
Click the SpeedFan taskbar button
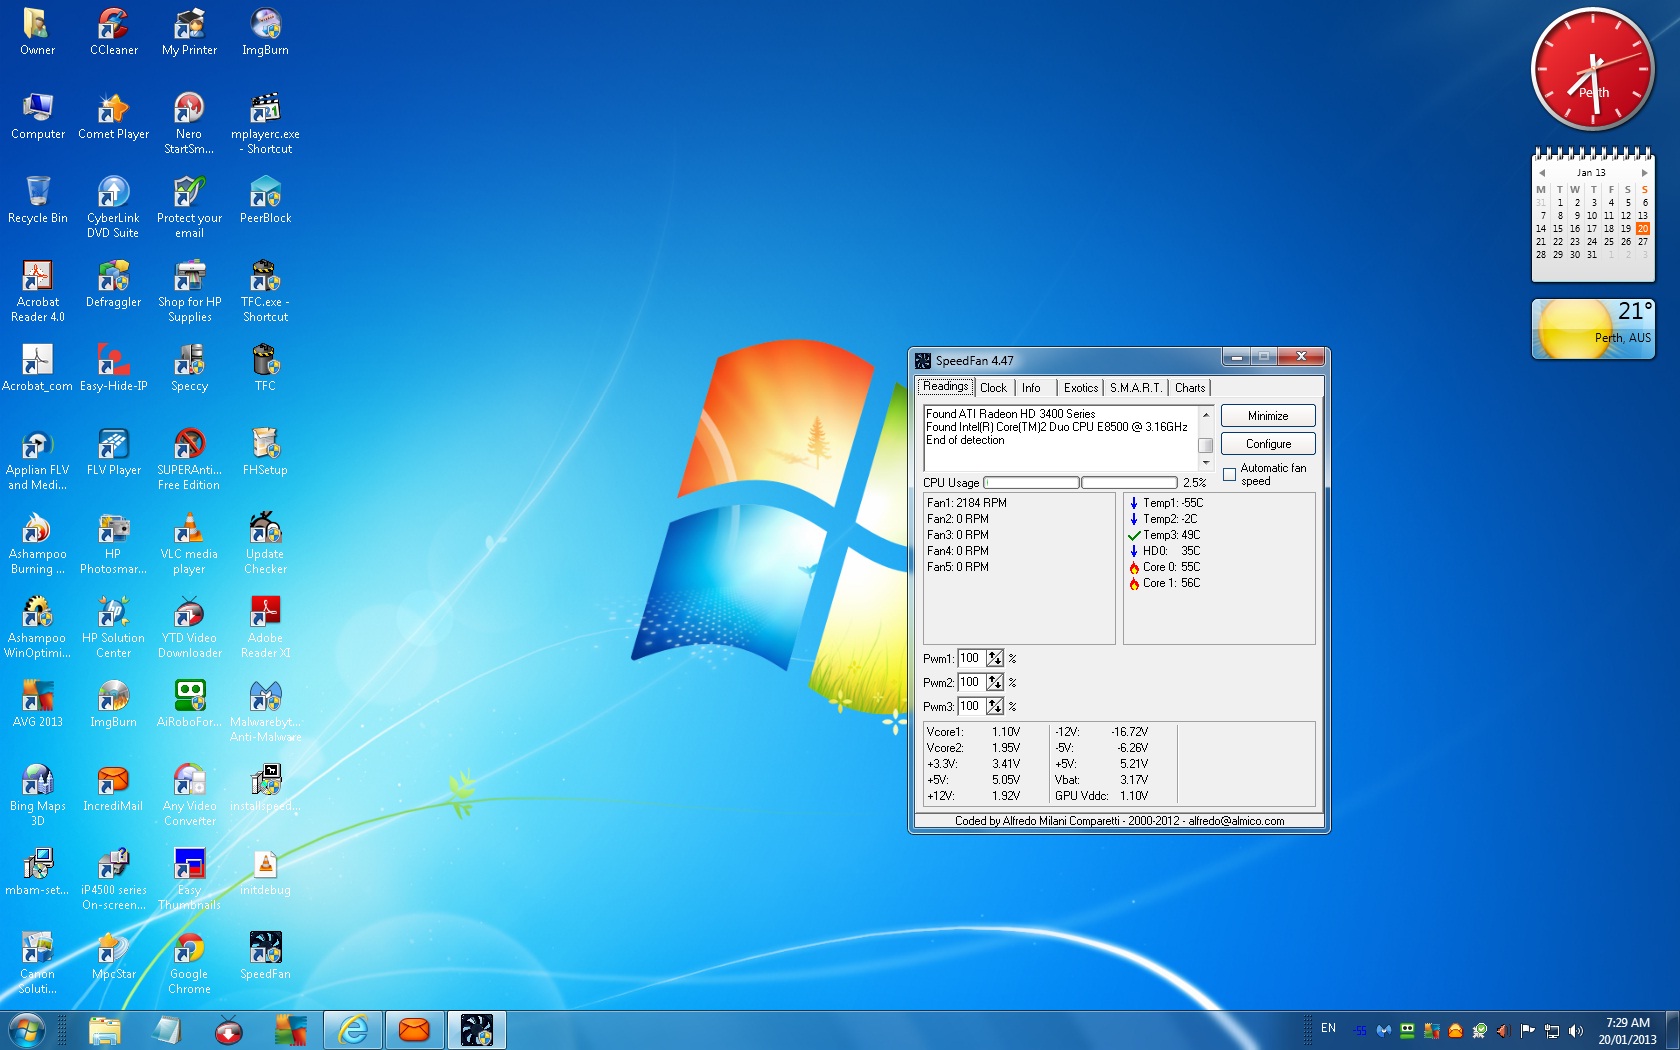coord(476,1029)
